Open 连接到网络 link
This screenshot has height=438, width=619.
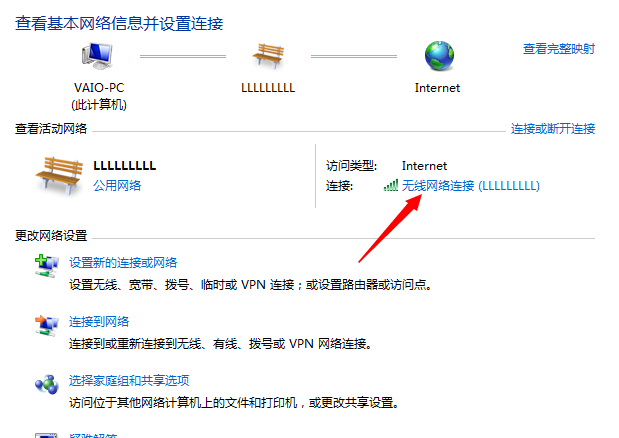(99, 322)
